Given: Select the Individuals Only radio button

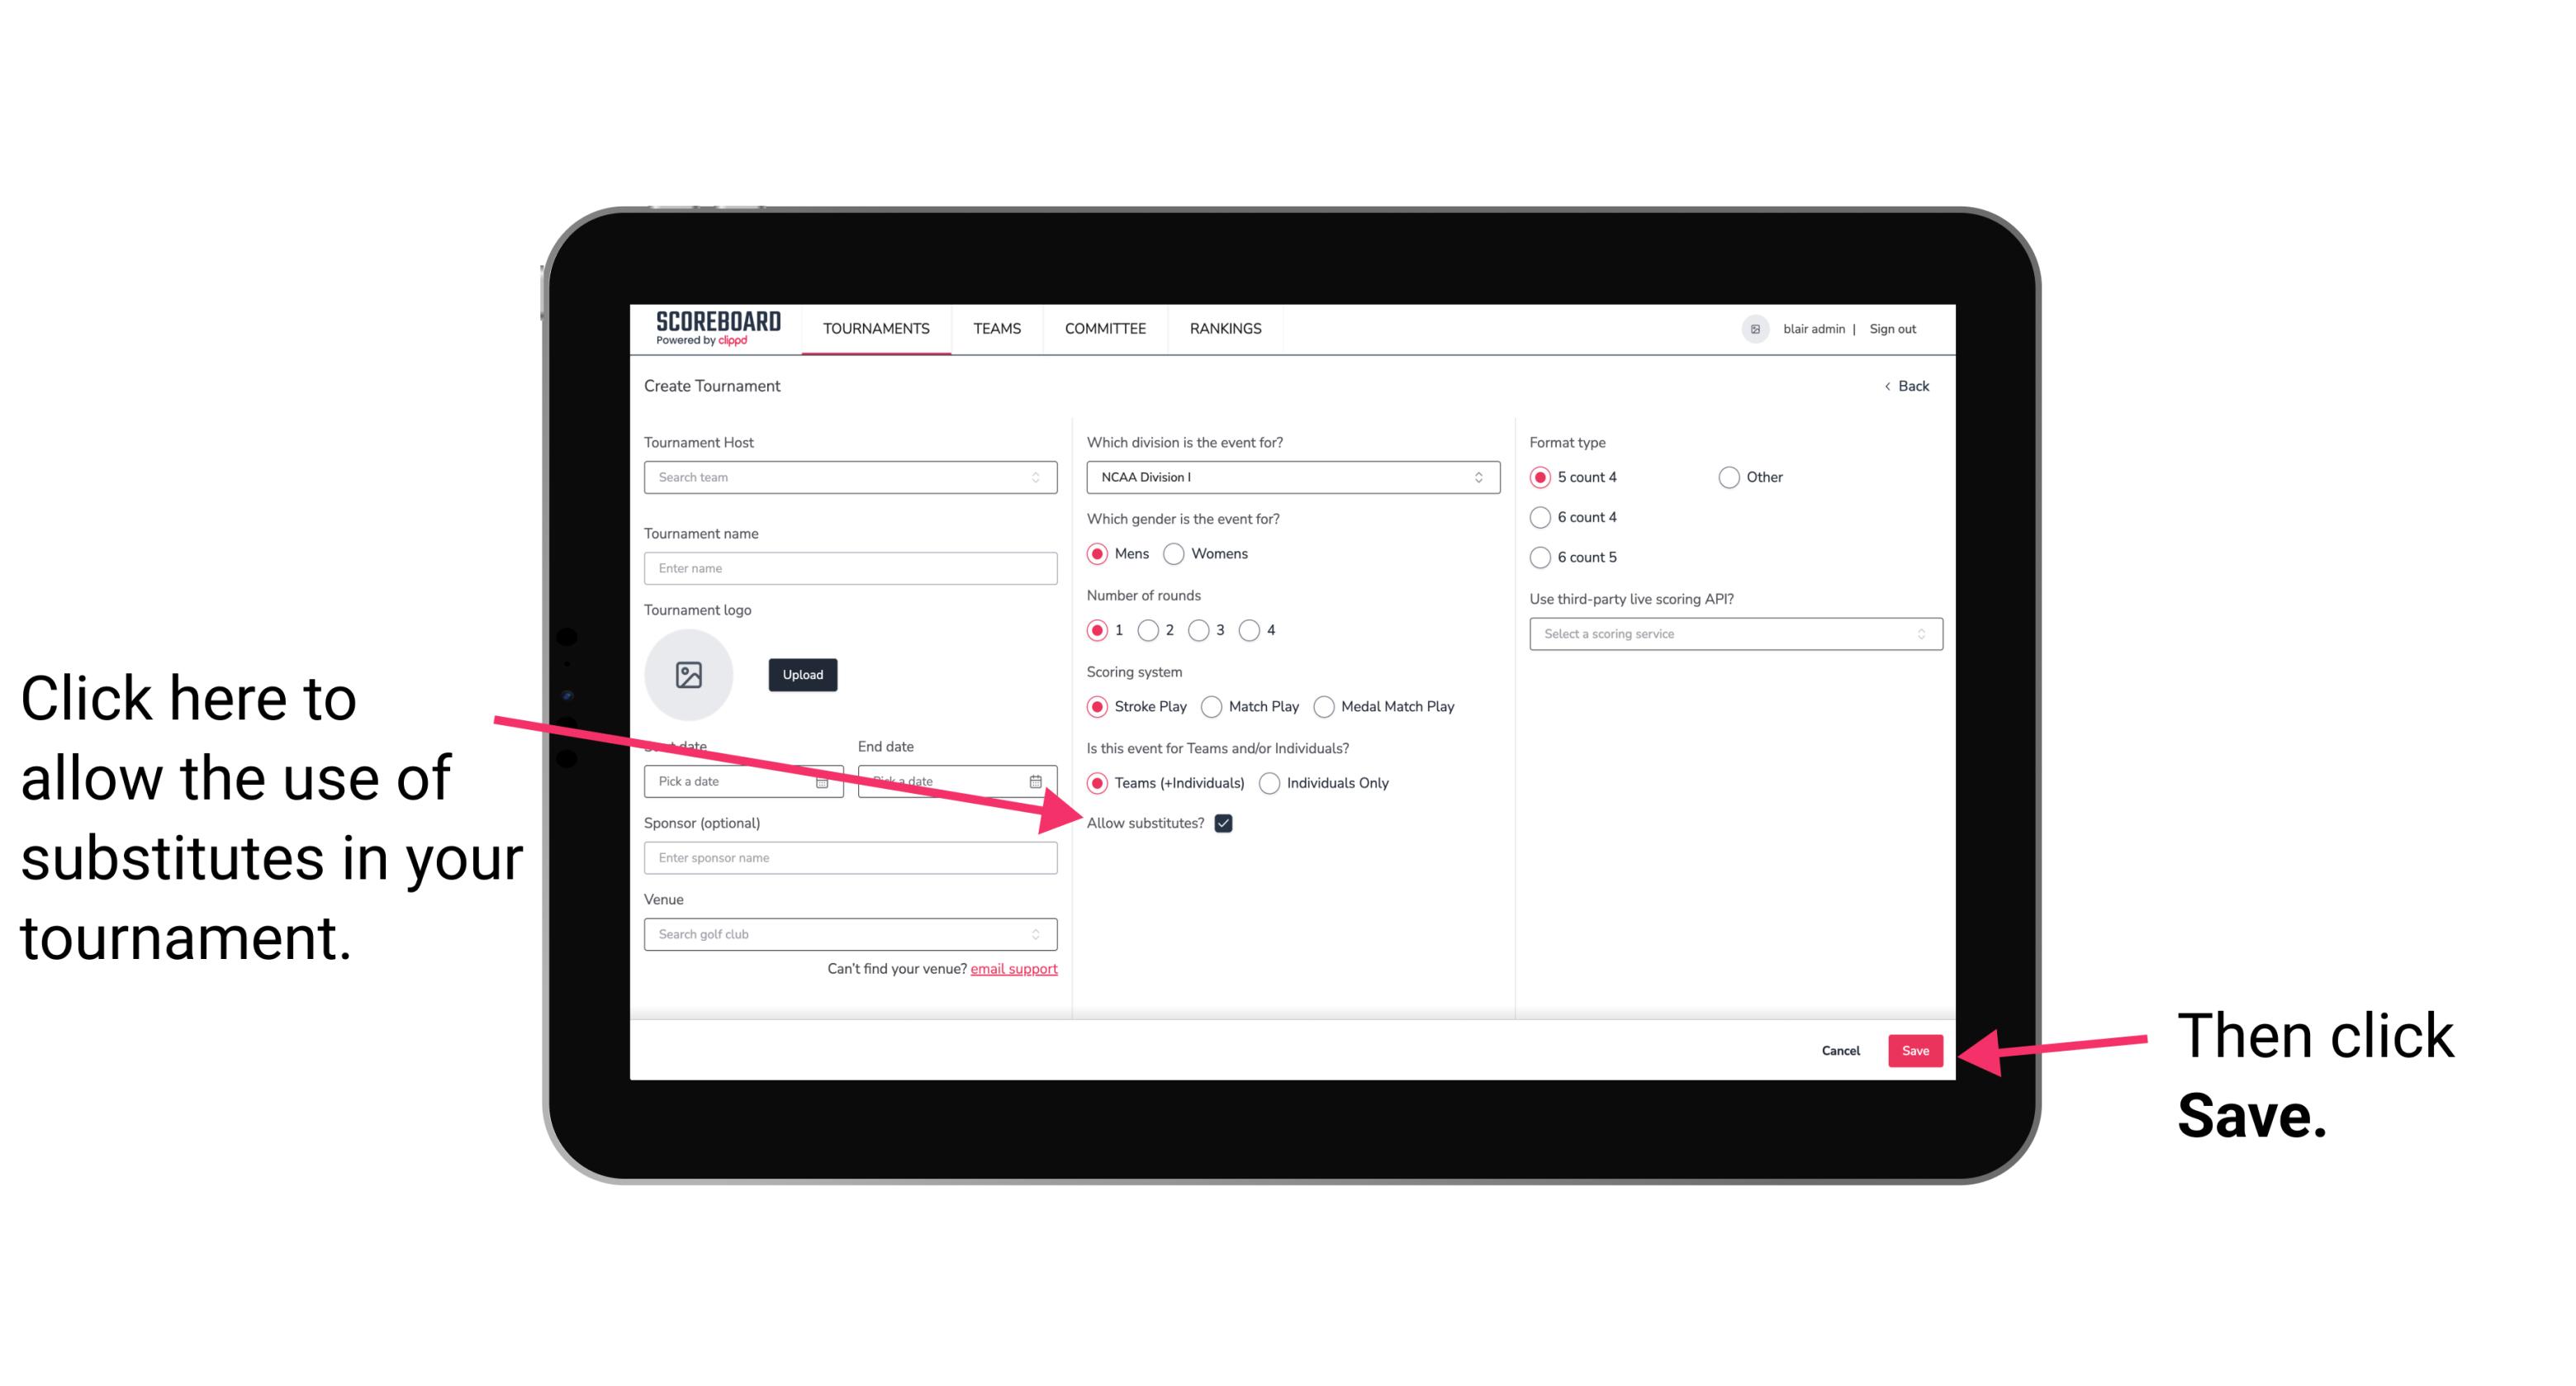Looking at the screenshot, I should pos(1268,784).
